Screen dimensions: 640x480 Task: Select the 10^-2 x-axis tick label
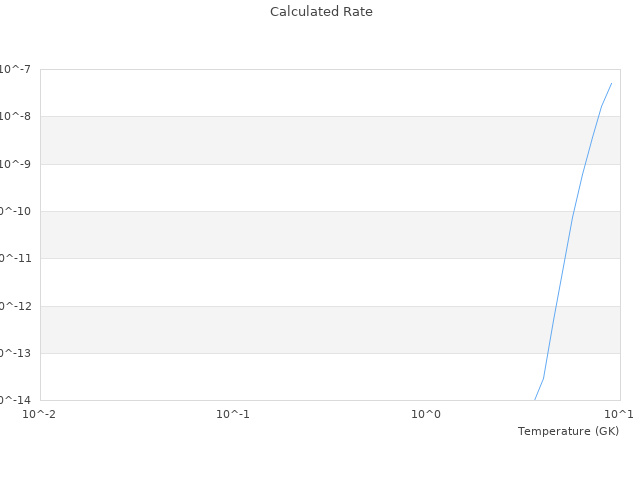coord(40,414)
